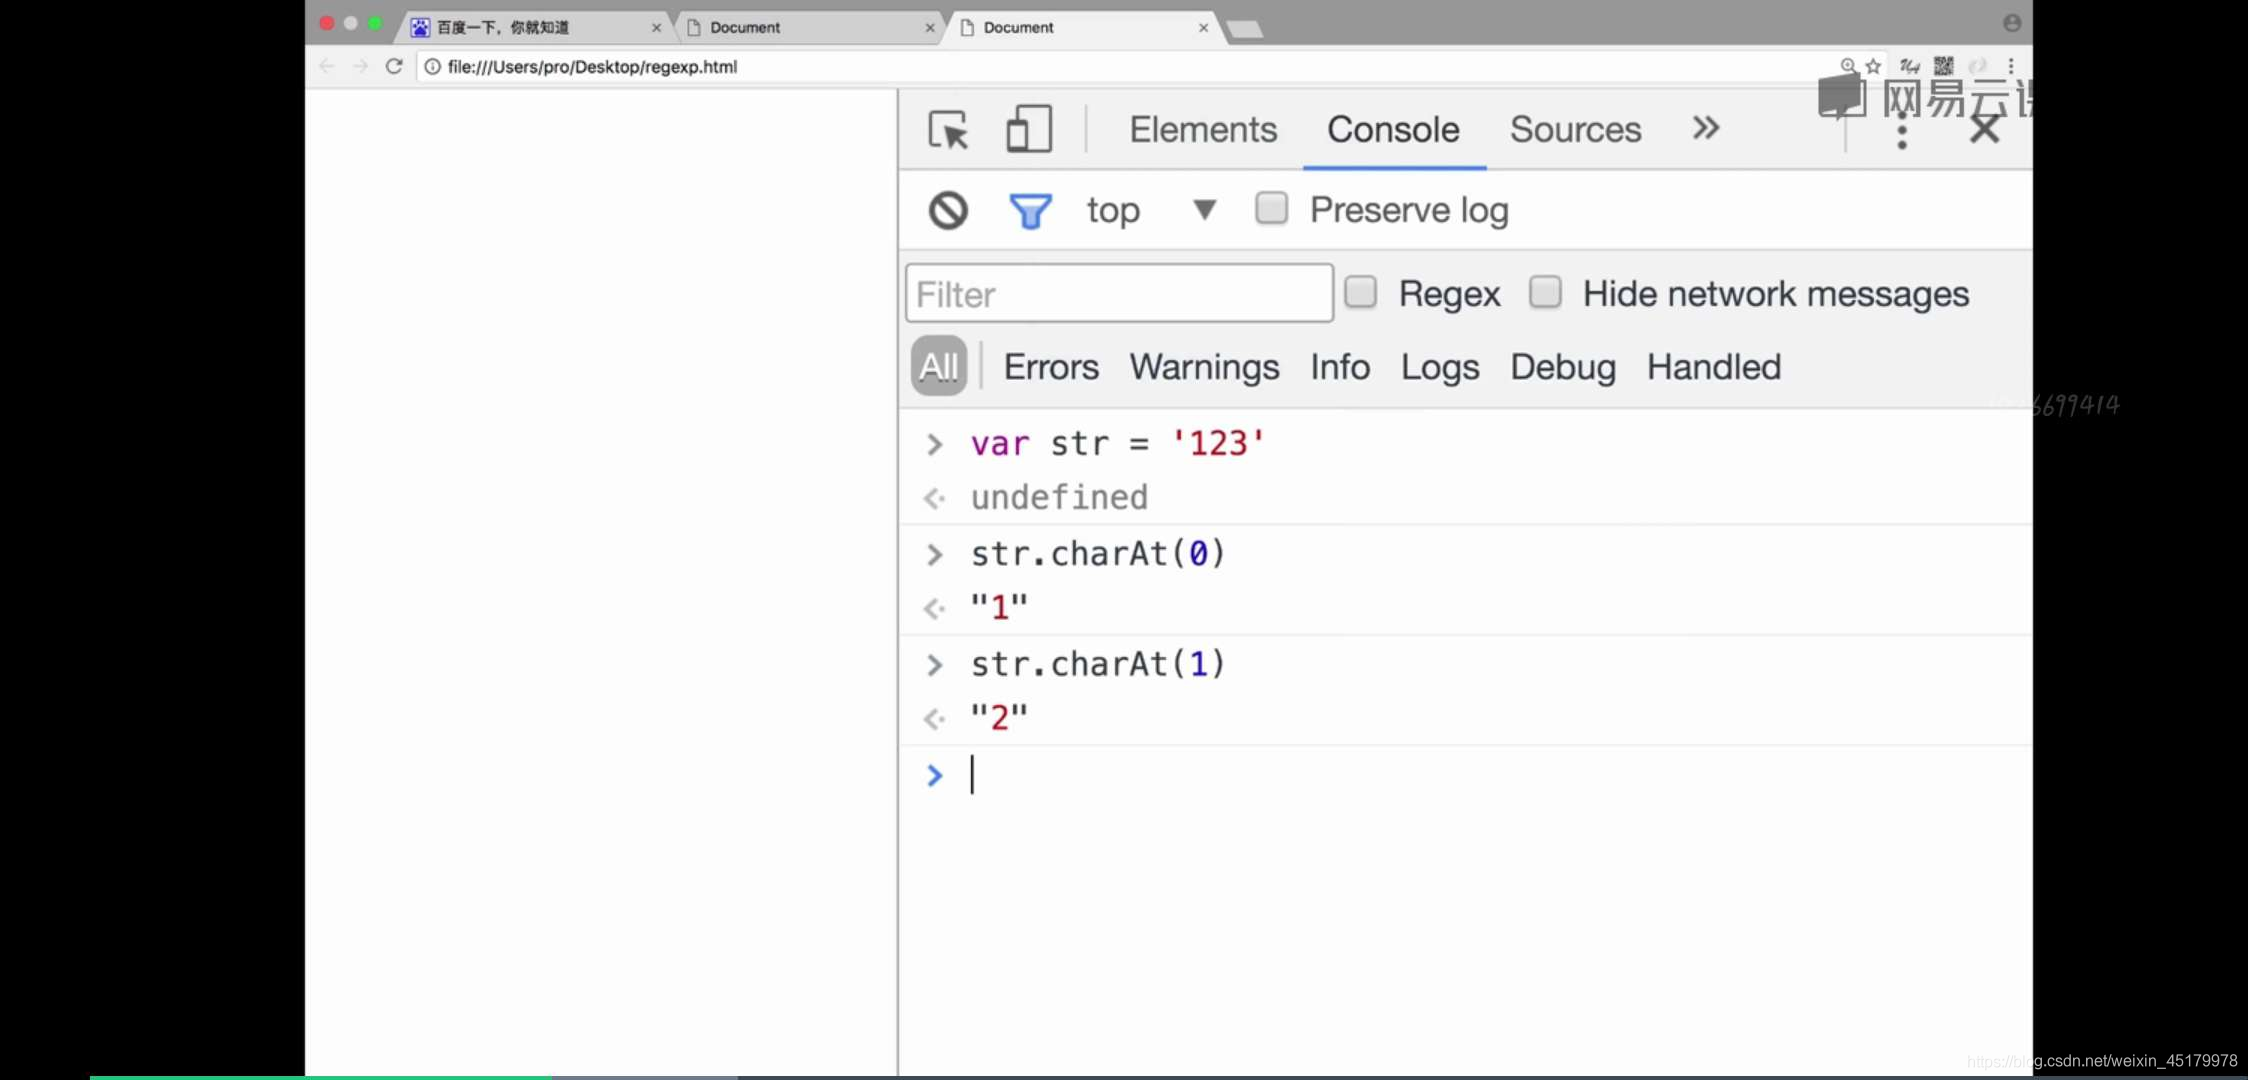Bookmark this page with star icon
This screenshot has width=2248, height=1080.
point(1874,66)
